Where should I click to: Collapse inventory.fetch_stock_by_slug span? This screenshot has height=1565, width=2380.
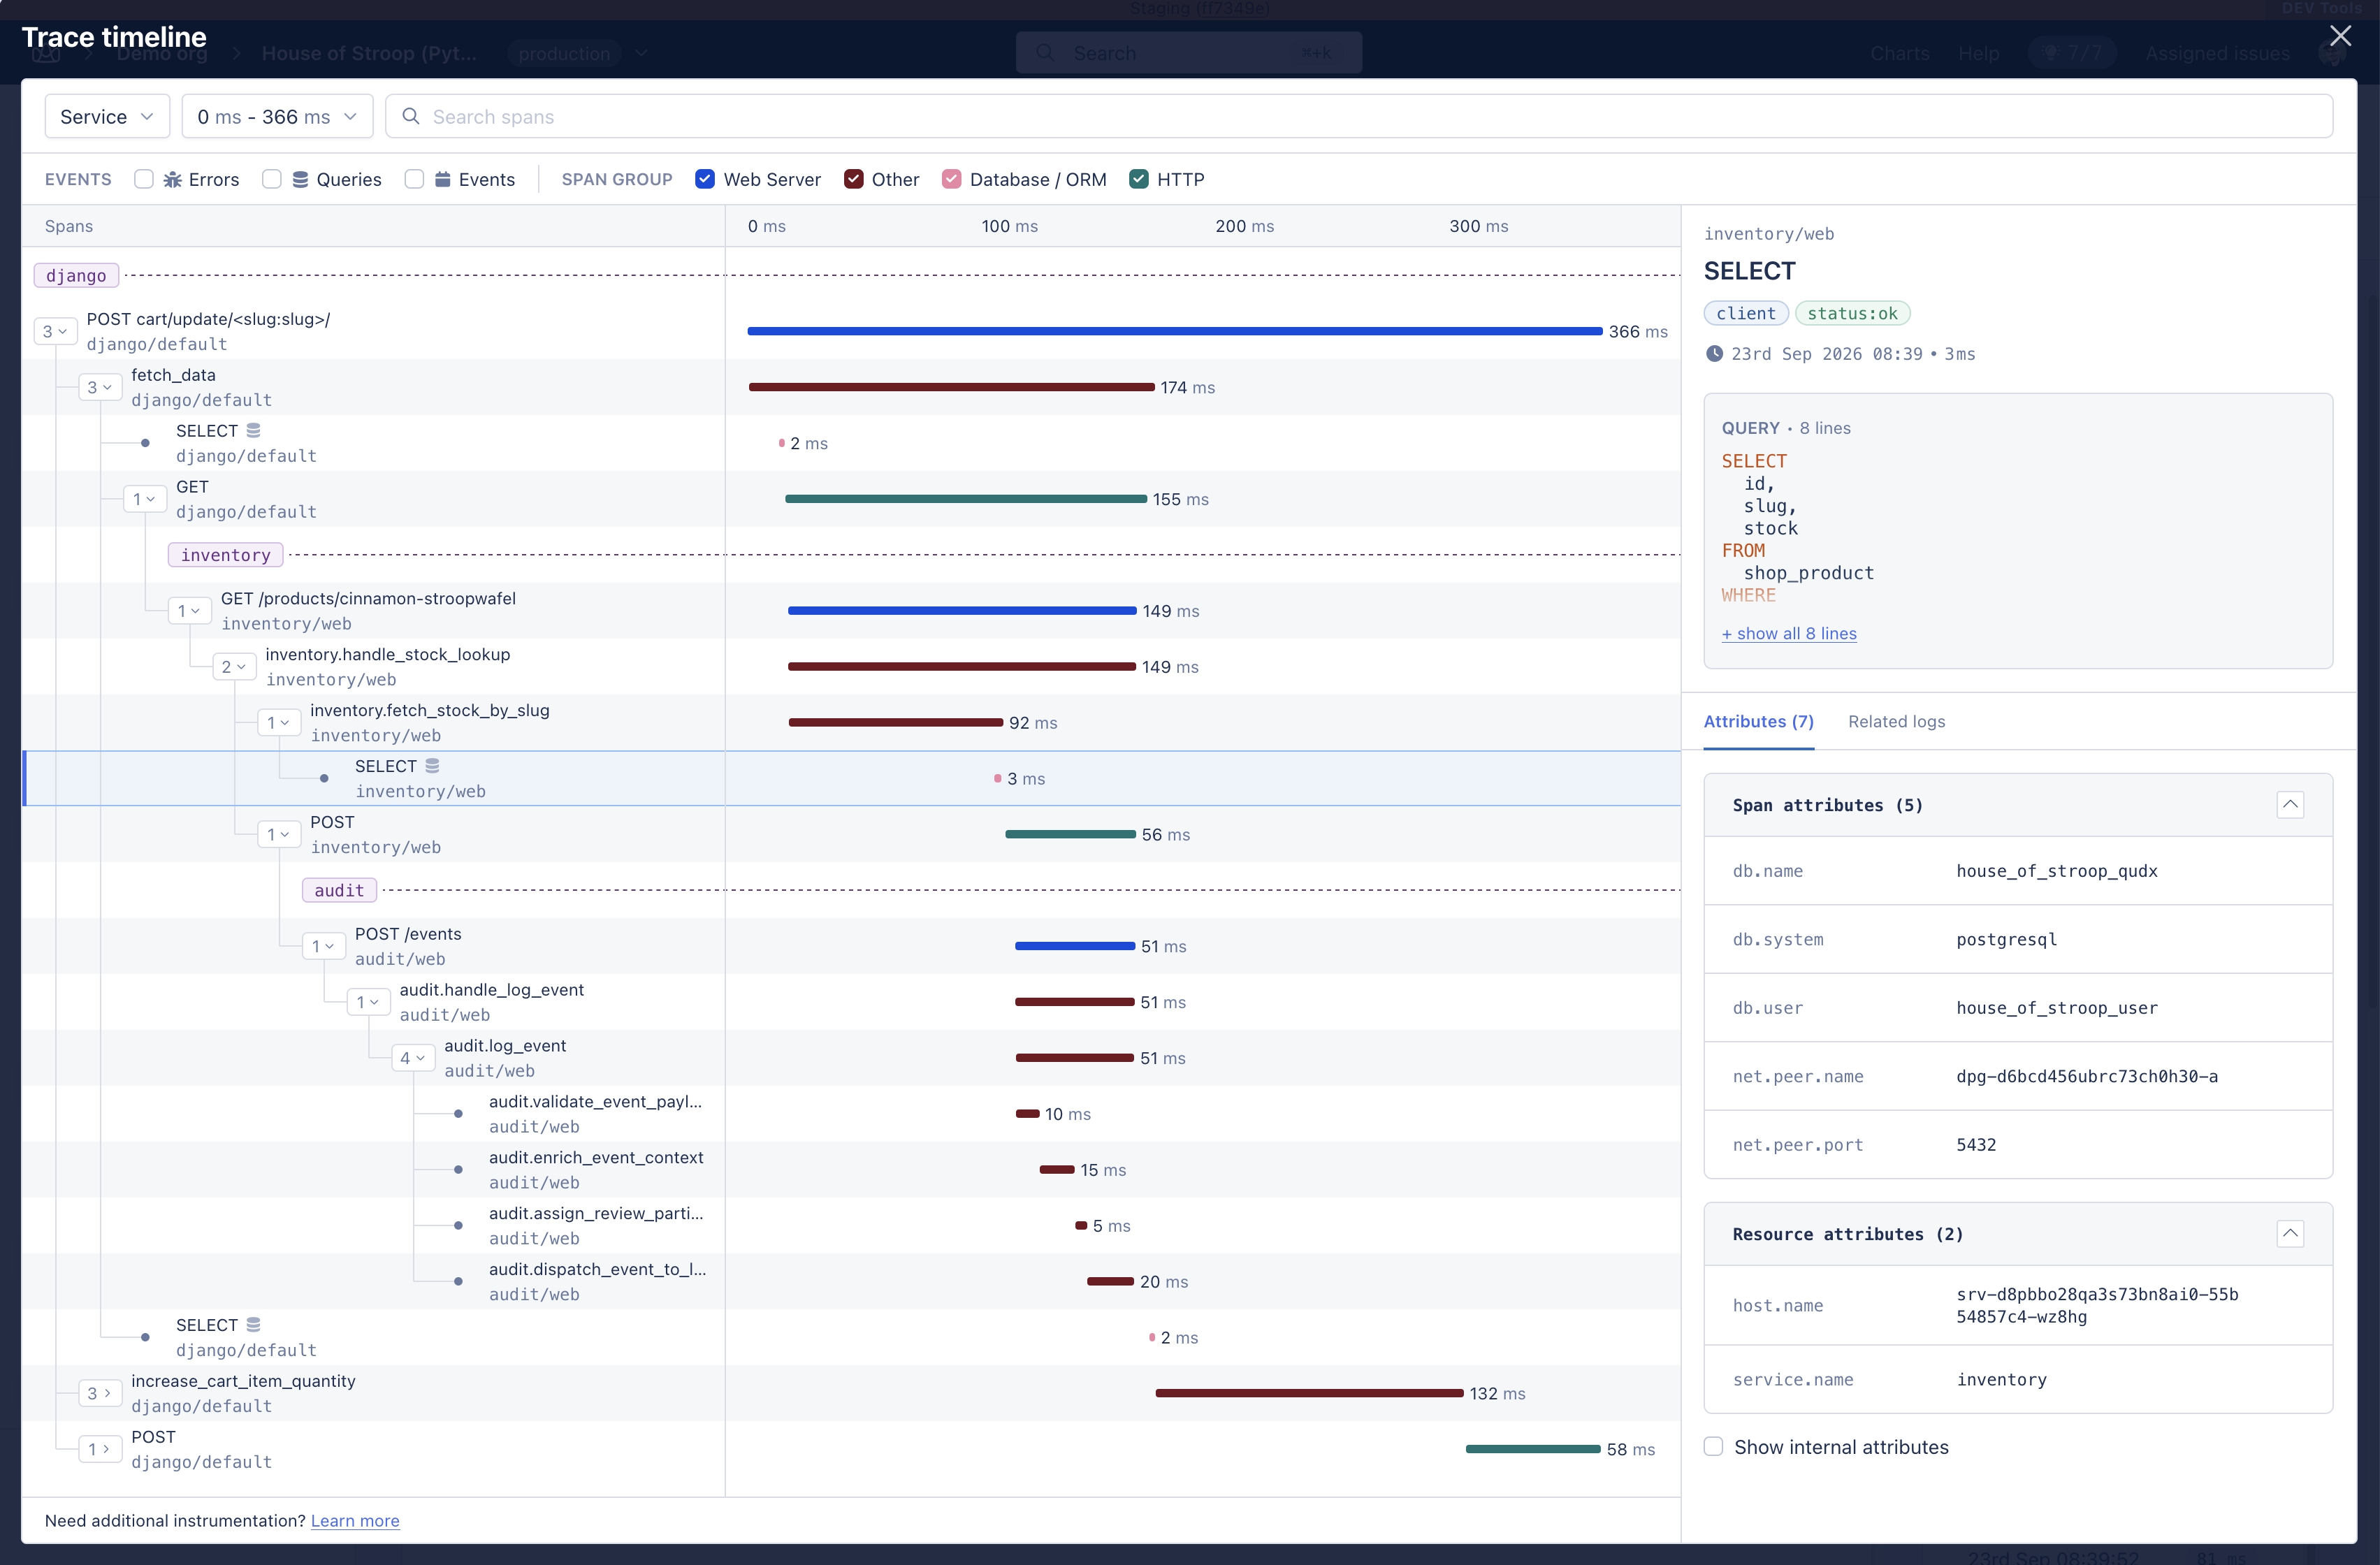(279, 723)
